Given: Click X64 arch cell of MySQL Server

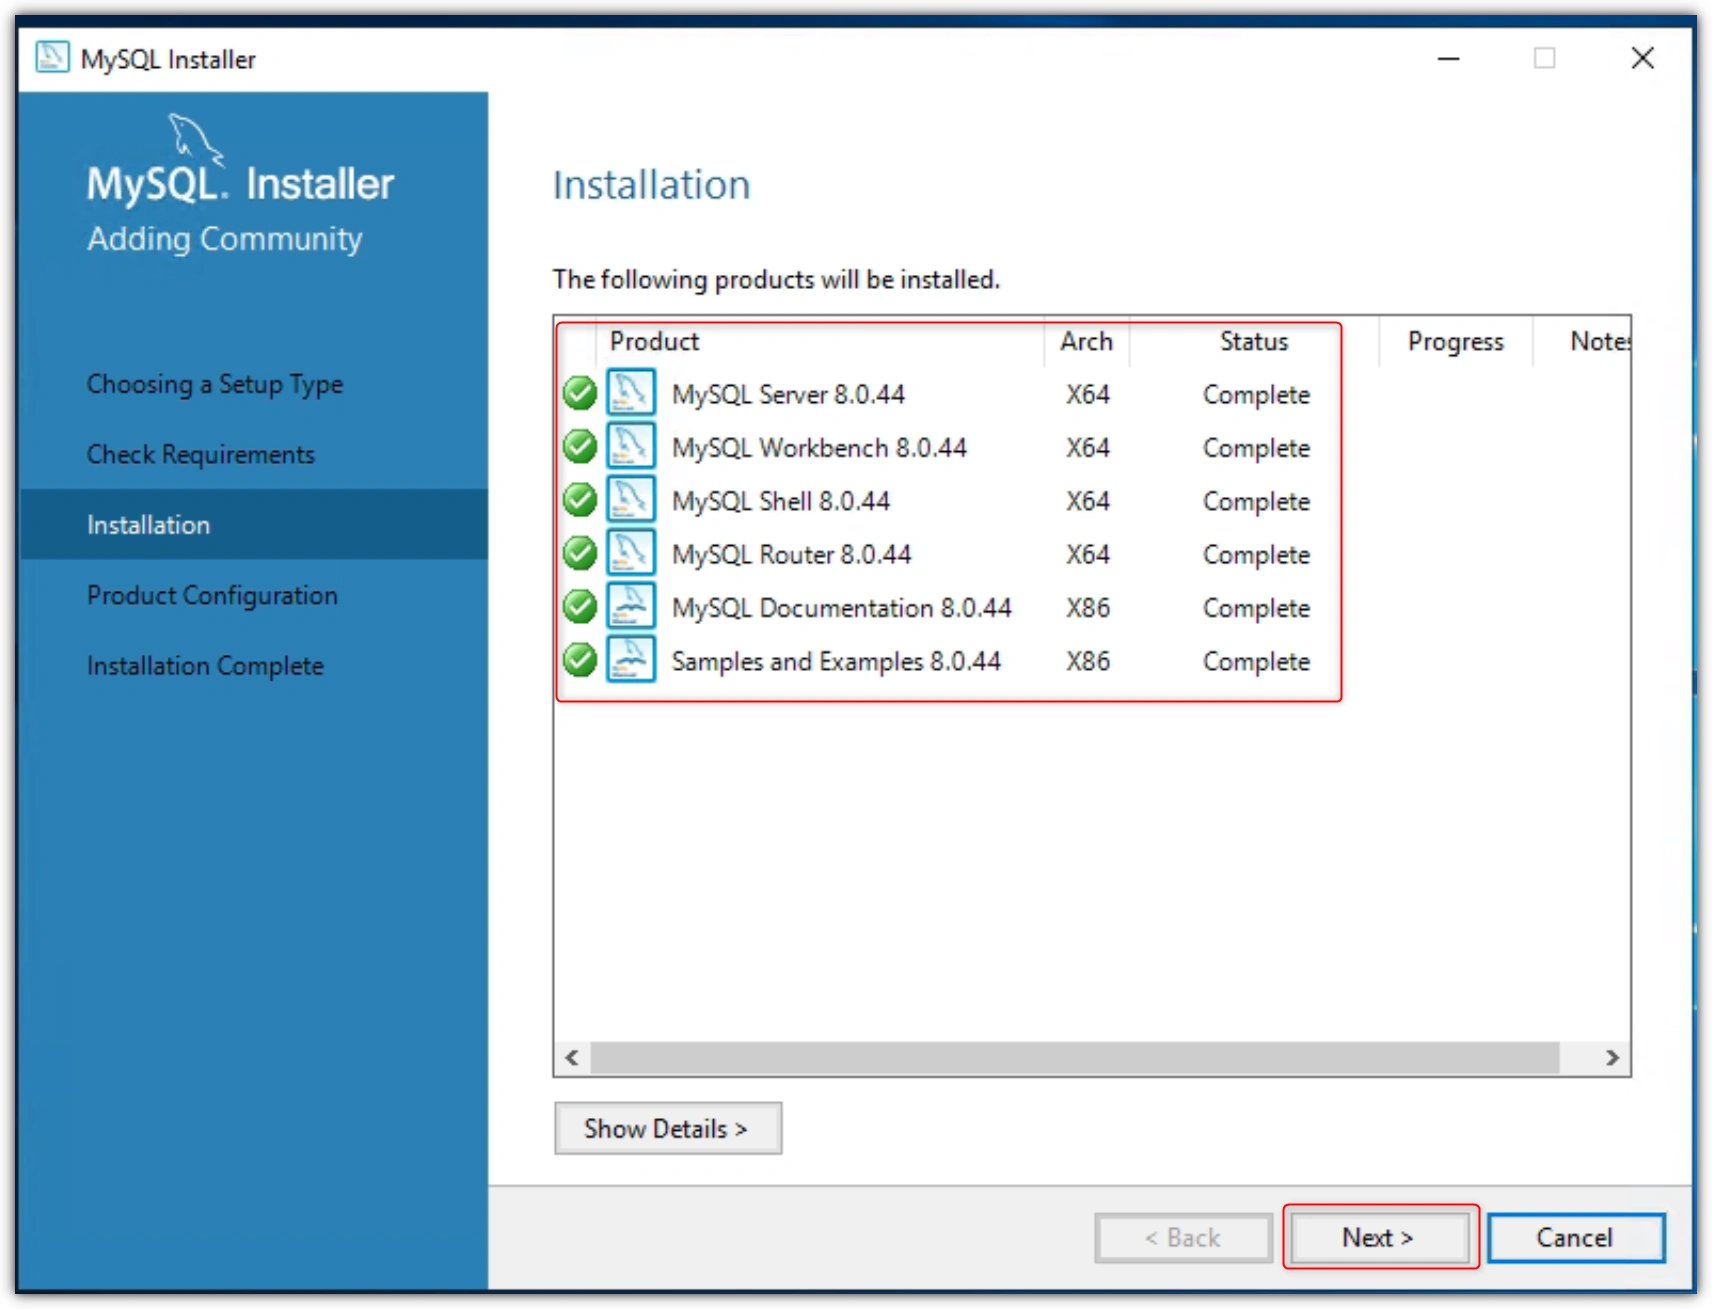Looking at the screenshot, I should pyautogui.click(x=1087, y=394).
